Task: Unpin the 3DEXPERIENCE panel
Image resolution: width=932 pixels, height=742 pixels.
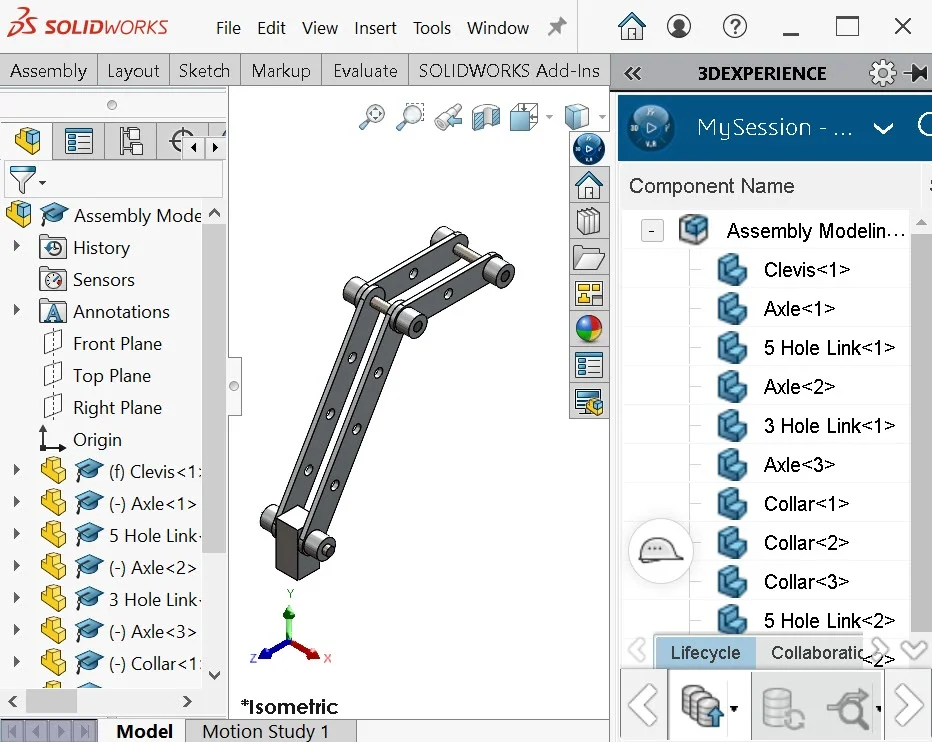Action: (916, 72)
